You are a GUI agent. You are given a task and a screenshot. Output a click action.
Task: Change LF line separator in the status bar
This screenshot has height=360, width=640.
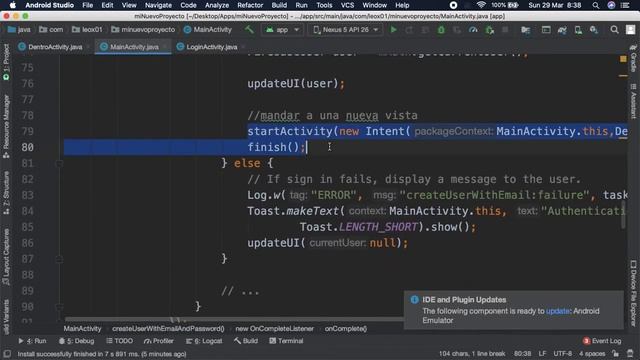tap(542, 353)
